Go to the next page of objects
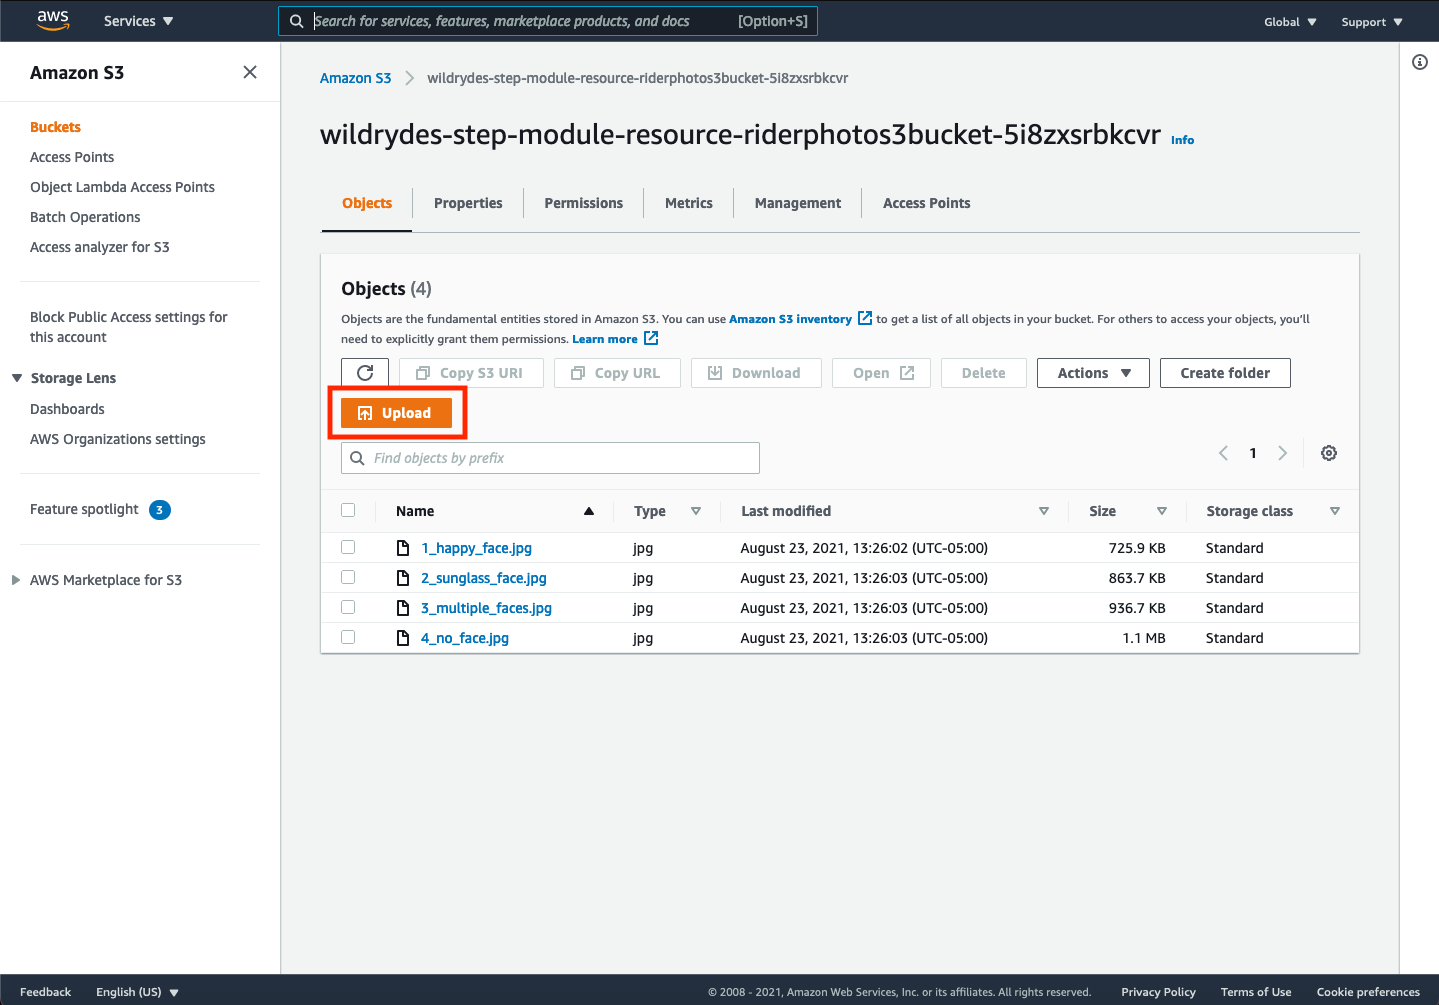1439x1005 pixels. point(1283,453)
